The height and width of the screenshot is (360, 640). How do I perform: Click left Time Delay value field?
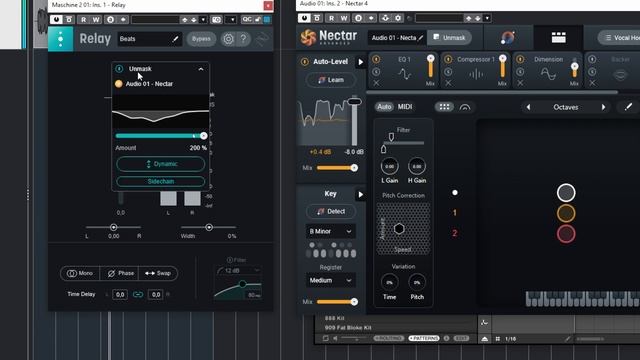120,294
